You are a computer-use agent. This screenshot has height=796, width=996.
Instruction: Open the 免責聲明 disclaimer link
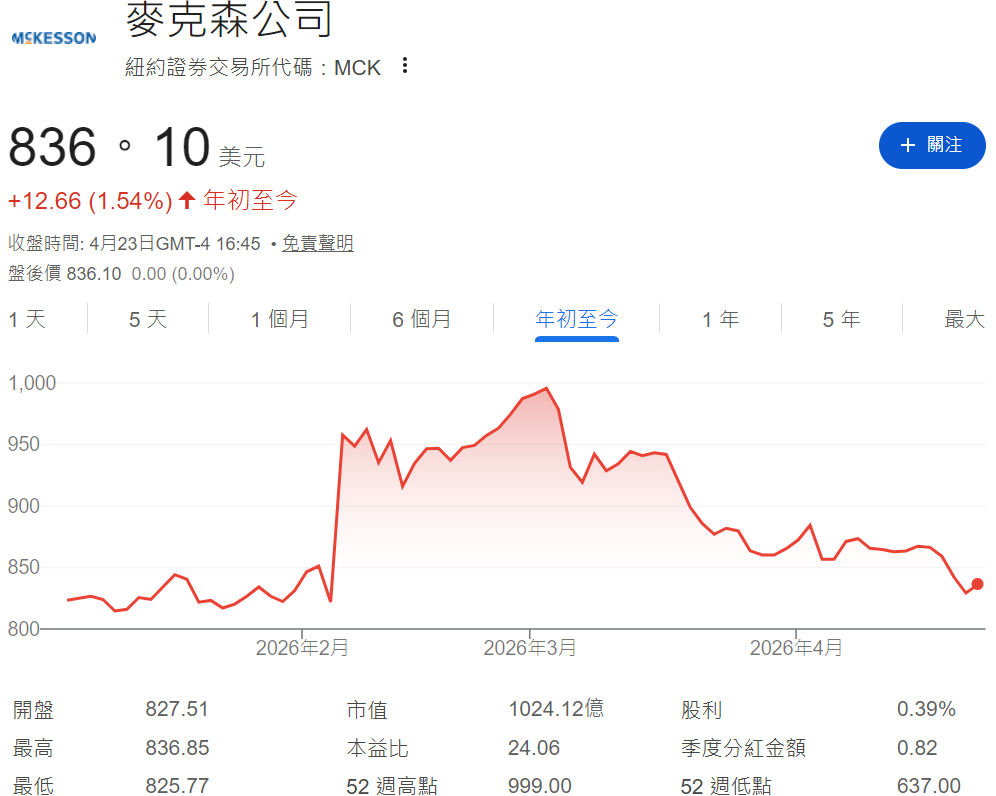(318, 243)
